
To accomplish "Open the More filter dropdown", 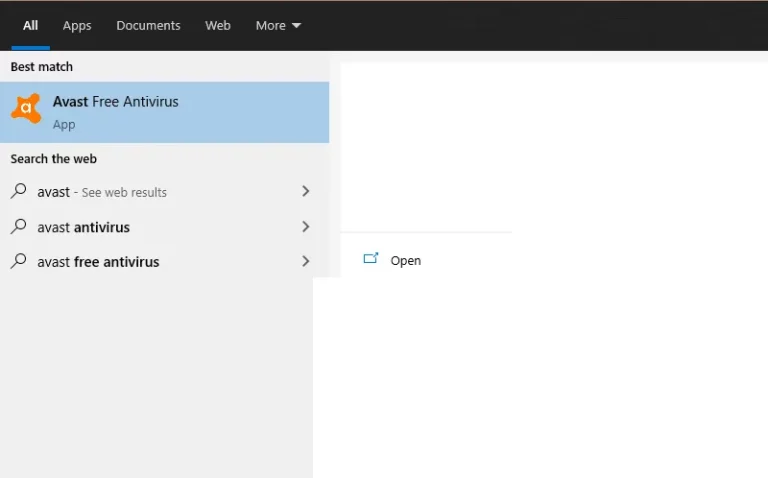I will point(278,25).
